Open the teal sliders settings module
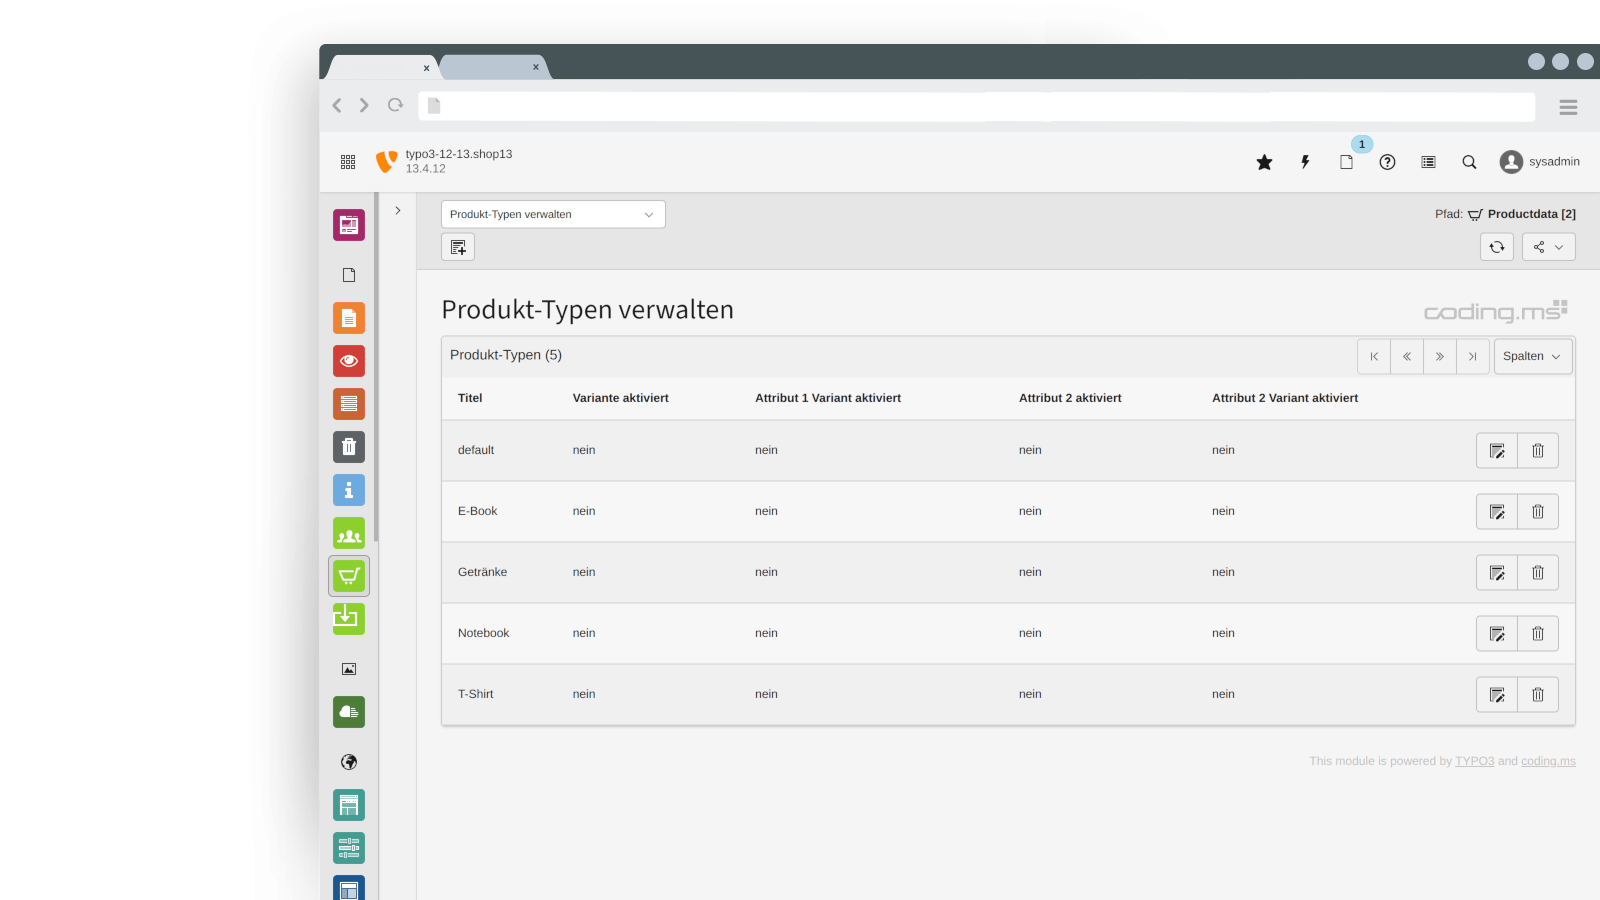The height and width of the screenshot is (900, 1600). point(349,848)
